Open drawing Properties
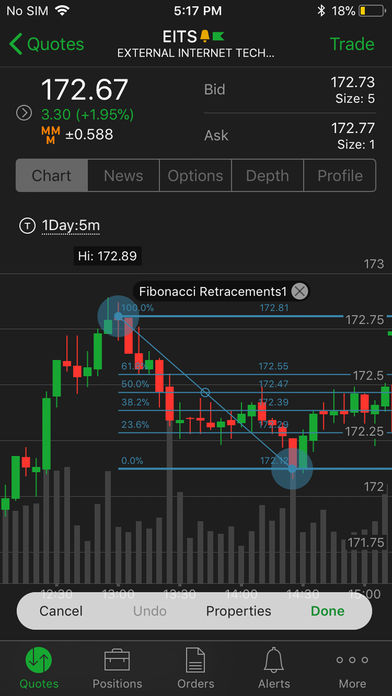The image size is (392, 696). pyautogui.click(x=238, y=611)
